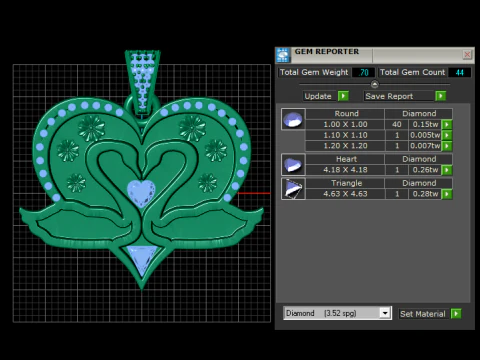Image resolution: width=480 pixels, height=360 pixels.
Task: Click the Diamond header in the Round group
Action: tap(419, 114)
